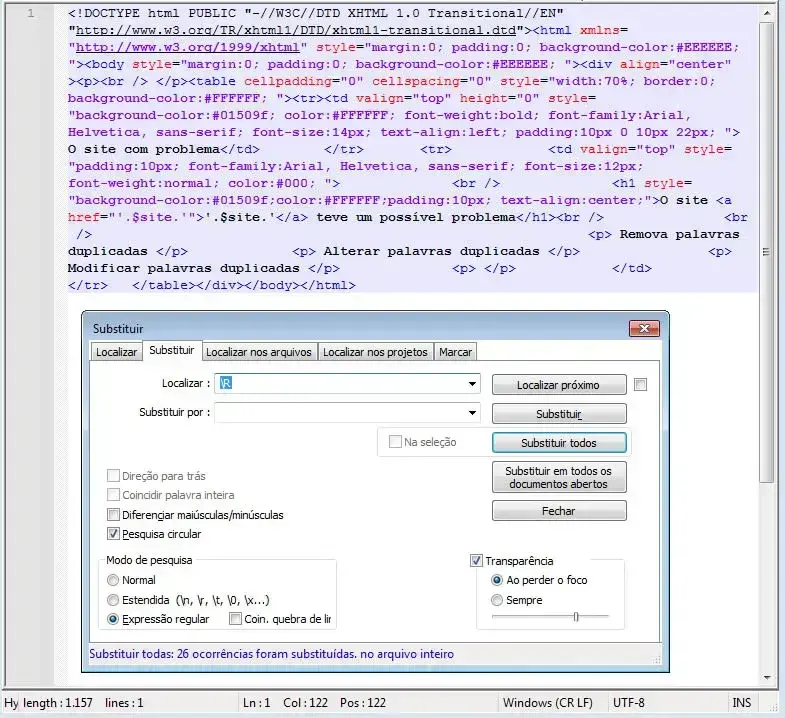Toggle the Transparência checkbox
This screenshot has width=785, height=718.
(476, 561)
